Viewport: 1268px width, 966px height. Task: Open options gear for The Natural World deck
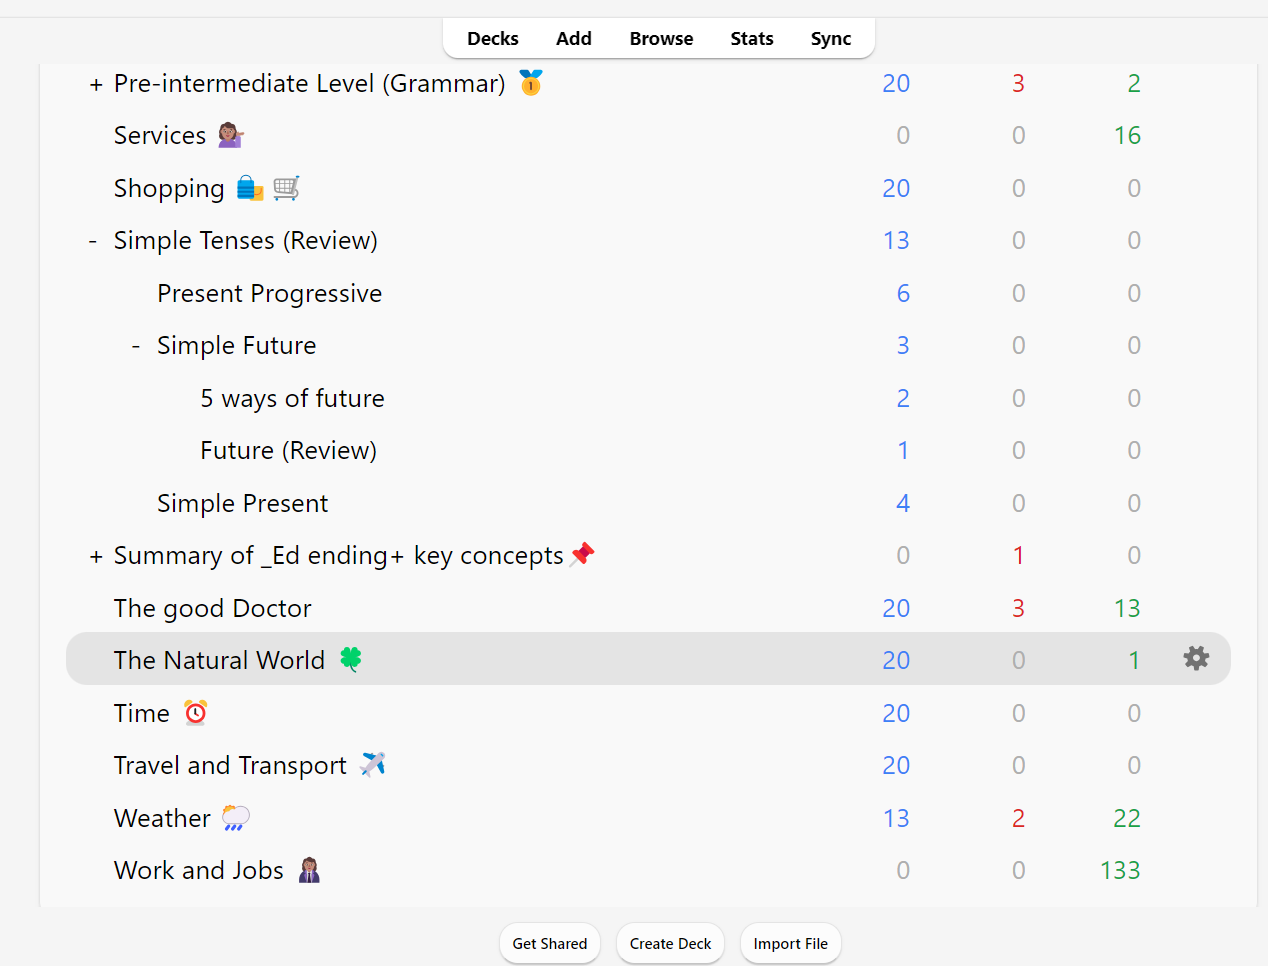[1196, 658]
